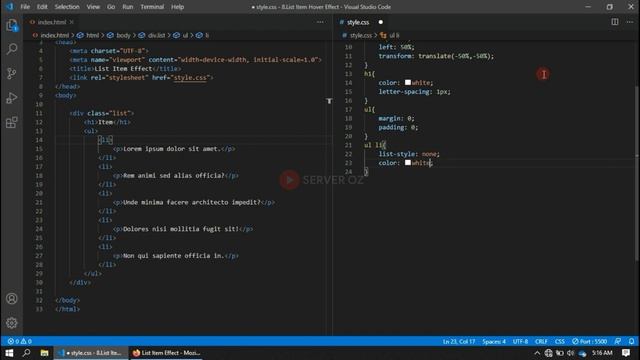Open the Edit menu
Viewport: 640px width, 360px height.
pyautogui.click(x=42, y=7)
